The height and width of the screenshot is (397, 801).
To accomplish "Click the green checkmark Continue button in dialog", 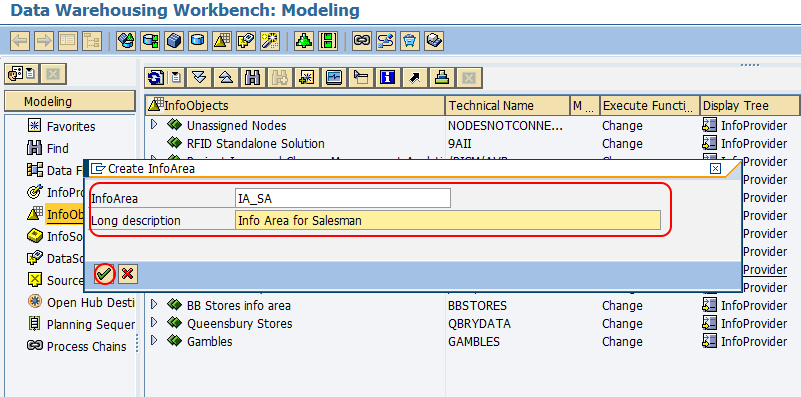I will [104, 274].
